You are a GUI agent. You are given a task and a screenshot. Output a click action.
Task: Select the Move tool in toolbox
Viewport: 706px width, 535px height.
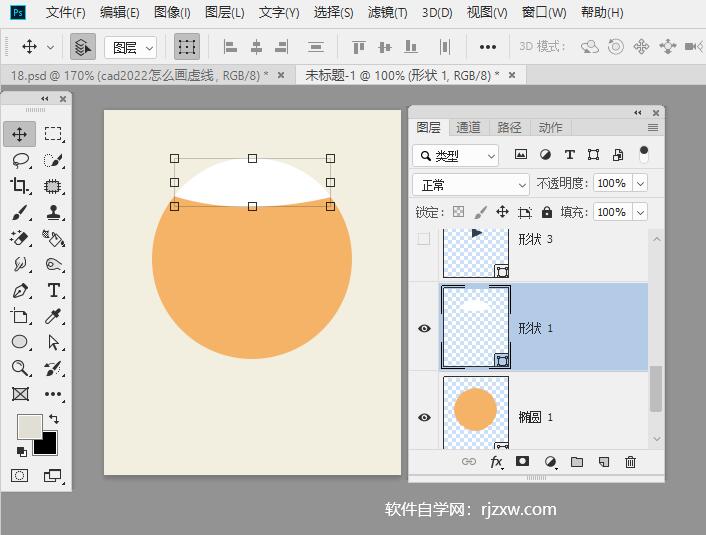pyautogui.click(x=19, y=134)
